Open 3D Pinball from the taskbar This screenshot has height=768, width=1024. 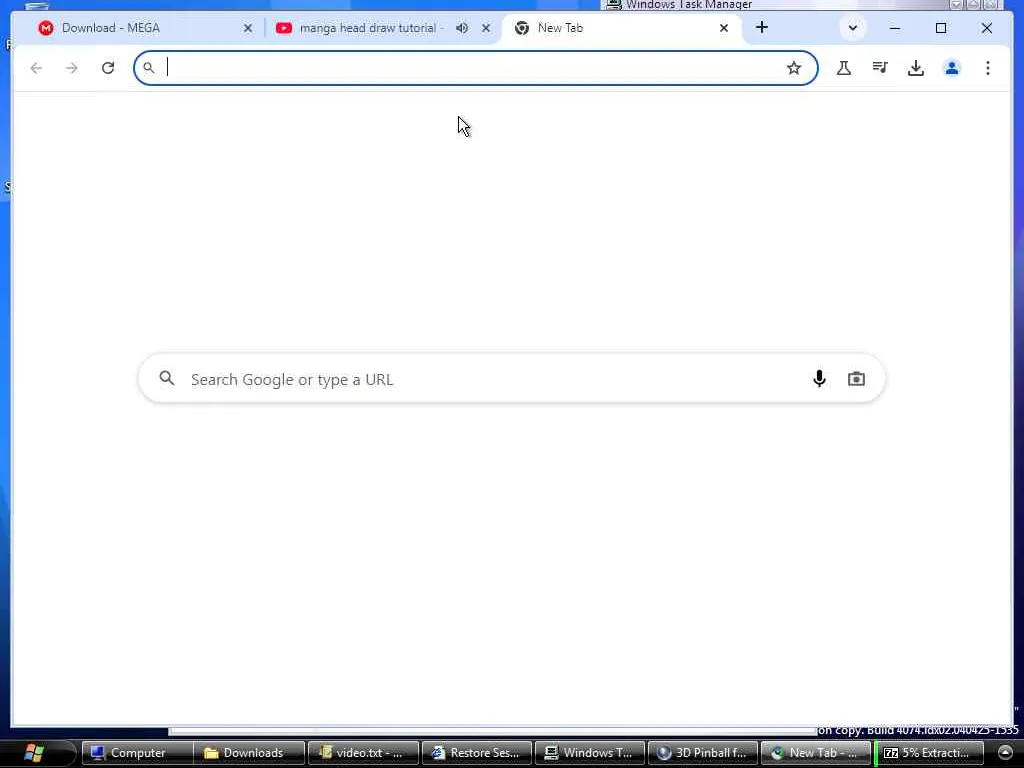703,753
